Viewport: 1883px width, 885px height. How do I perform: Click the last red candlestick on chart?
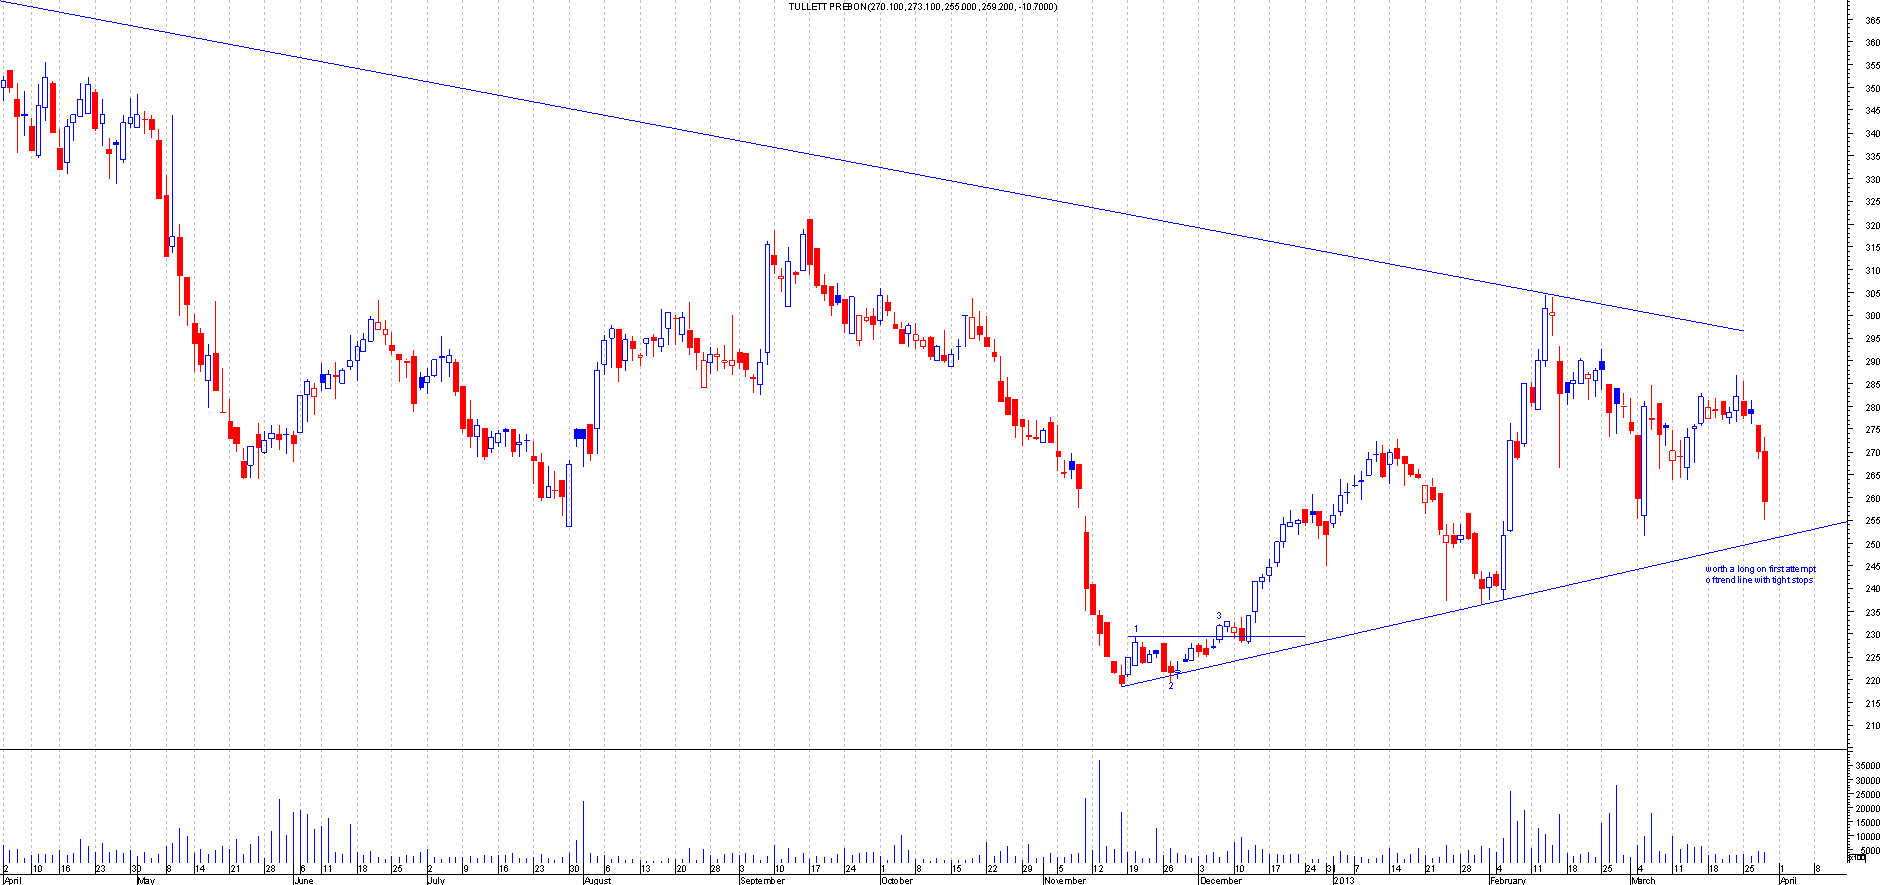(1765, 476)
